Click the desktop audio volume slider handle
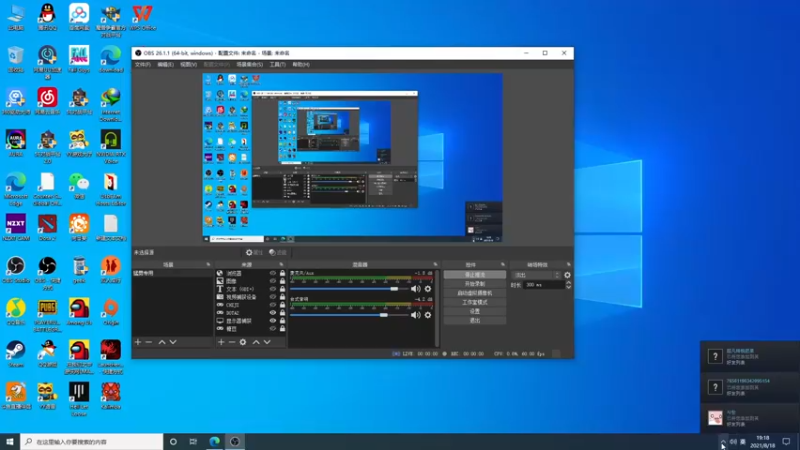 click(384, 315)
